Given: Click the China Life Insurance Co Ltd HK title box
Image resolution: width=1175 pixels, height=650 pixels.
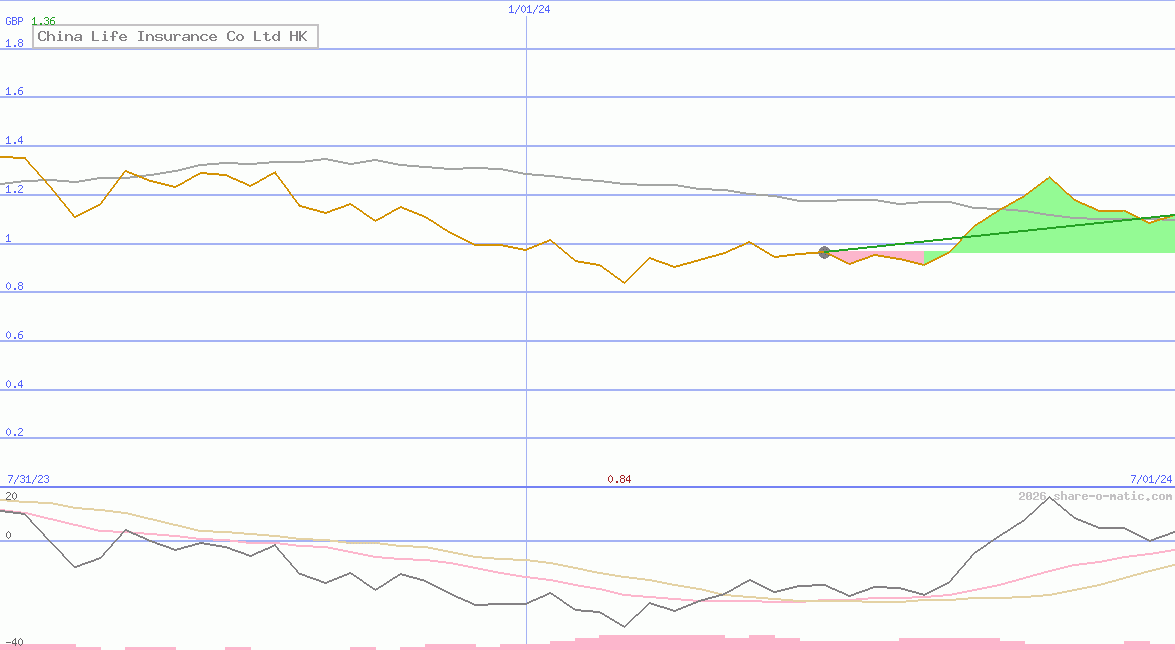Looking at the screenshot, I should (x=175, y=36).
